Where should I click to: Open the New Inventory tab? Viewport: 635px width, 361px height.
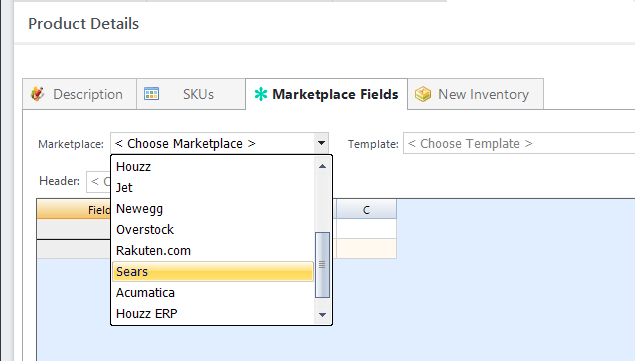tap(475, 94)
